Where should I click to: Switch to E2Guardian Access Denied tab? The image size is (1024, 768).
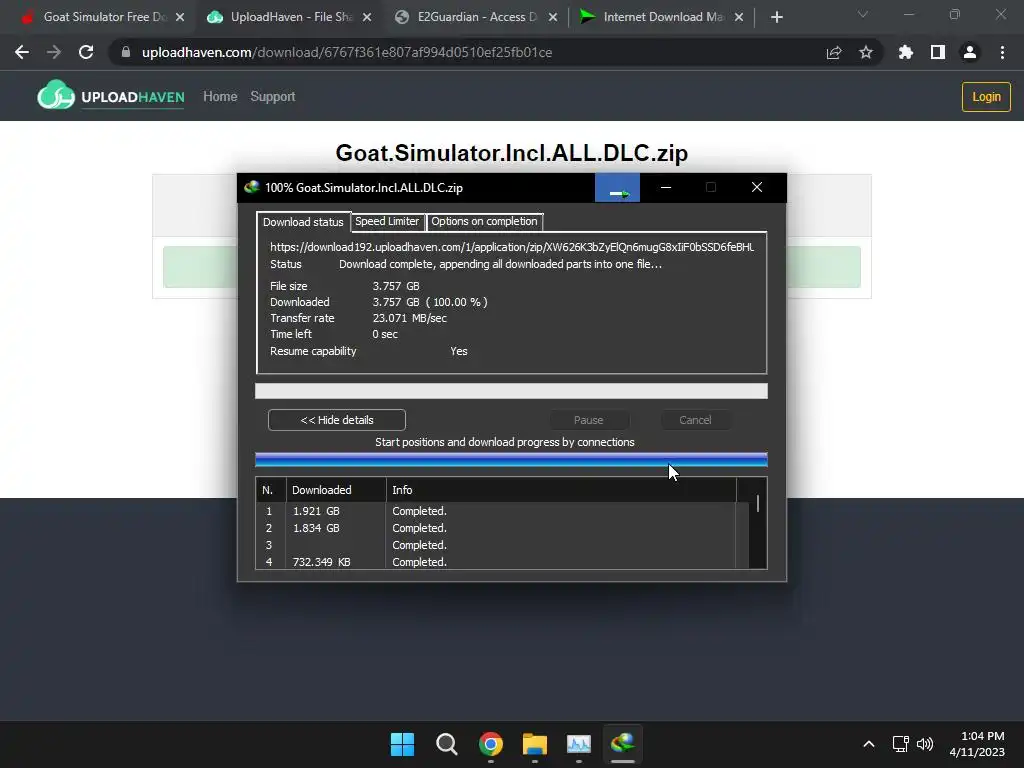tap(475, 17)
